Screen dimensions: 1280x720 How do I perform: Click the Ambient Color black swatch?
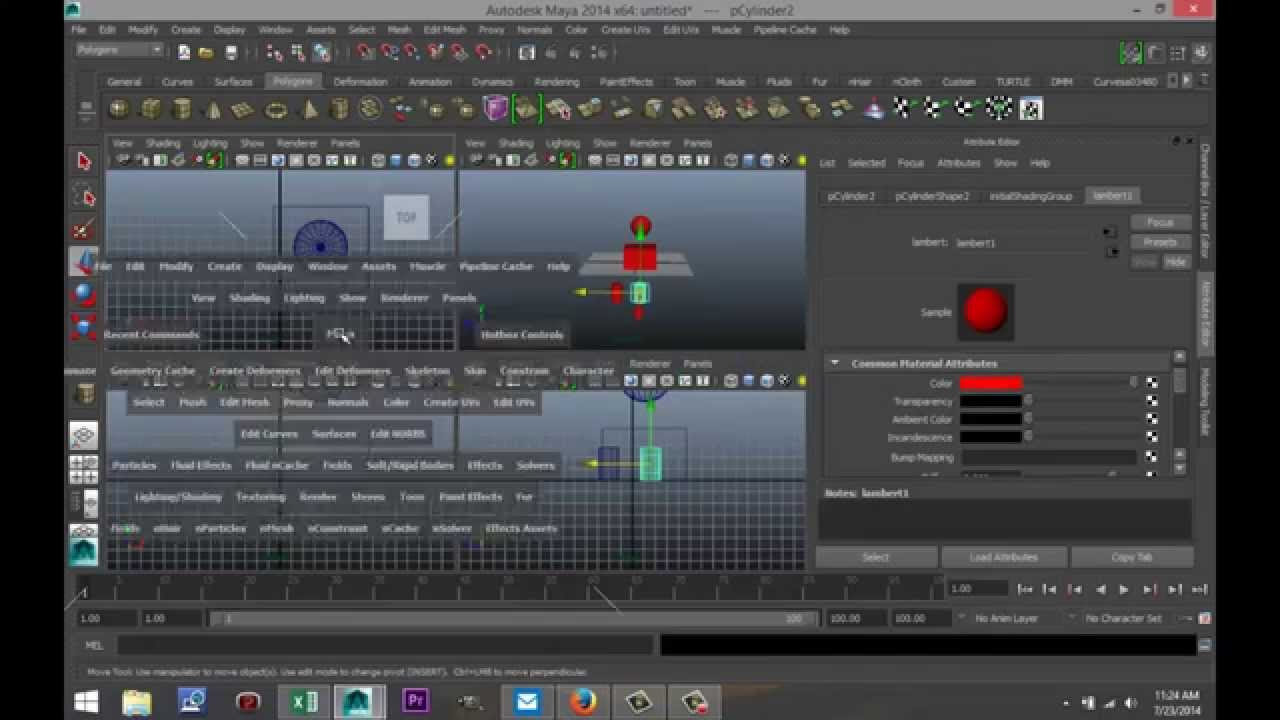click(x=990, y=419)
